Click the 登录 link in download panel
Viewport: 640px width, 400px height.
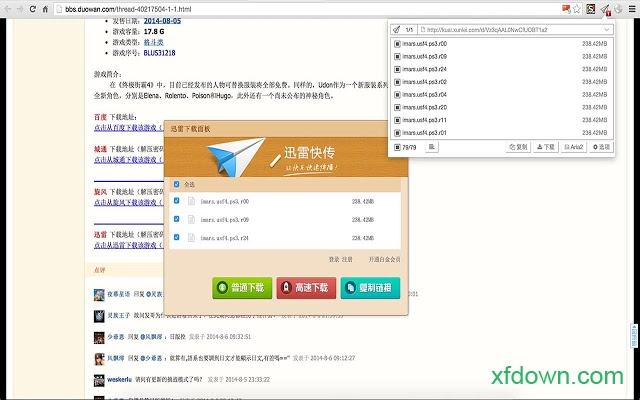pyautogui.click(x=334, y=260)
